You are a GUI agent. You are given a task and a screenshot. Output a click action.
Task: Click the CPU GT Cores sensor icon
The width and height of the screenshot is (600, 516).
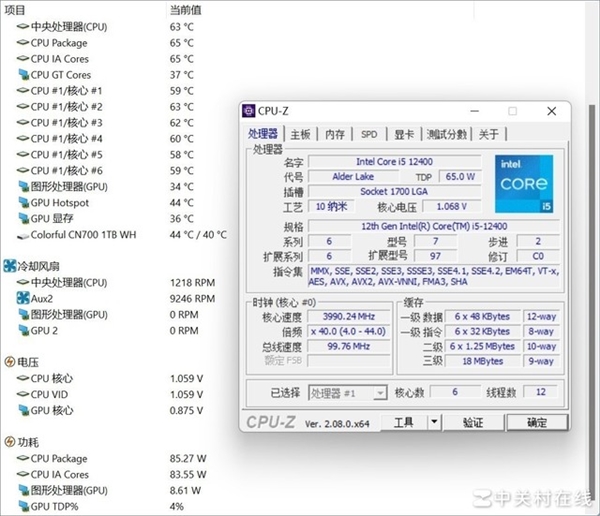pos(22,75)
